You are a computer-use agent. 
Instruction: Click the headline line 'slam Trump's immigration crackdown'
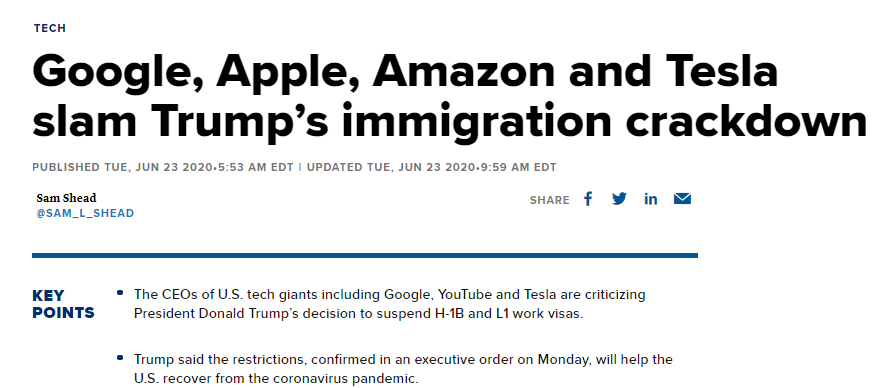point(449,121)
